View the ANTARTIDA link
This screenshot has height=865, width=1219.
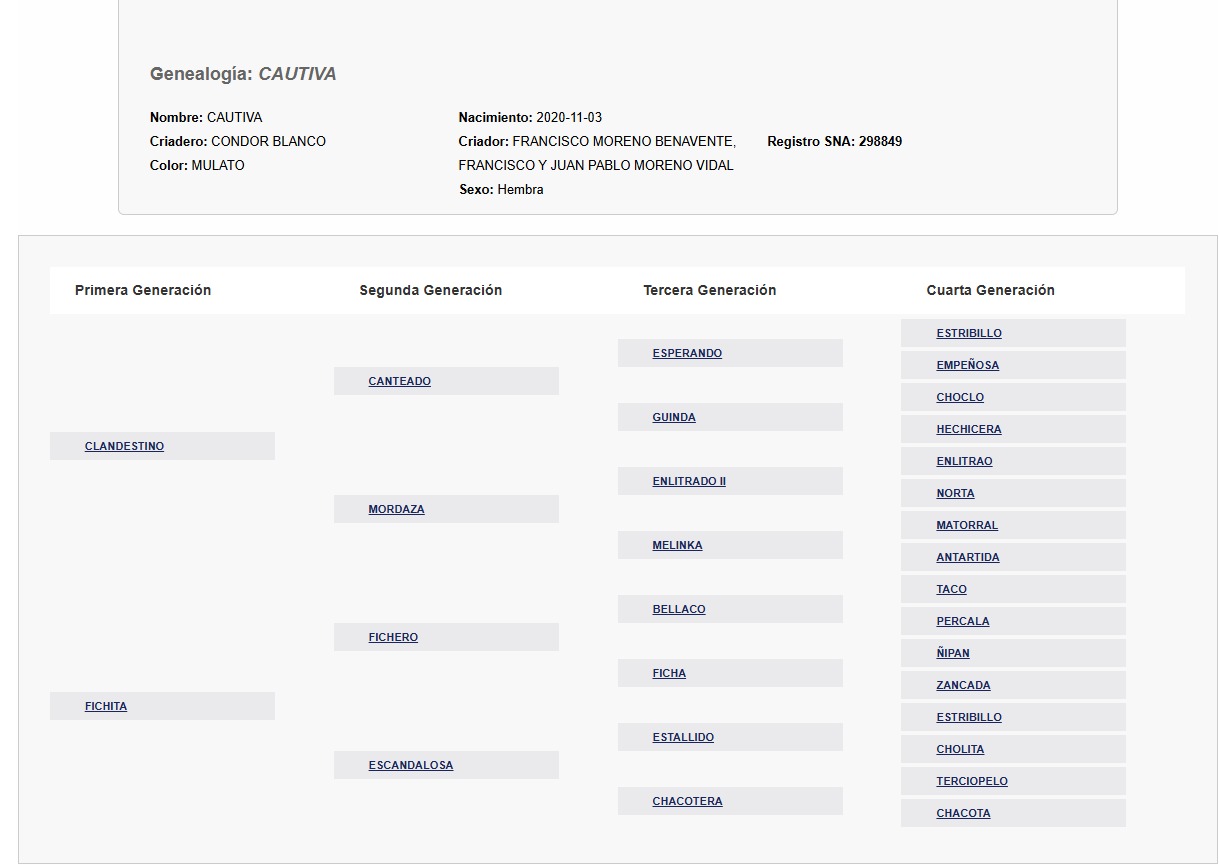(x=967, y=558)
